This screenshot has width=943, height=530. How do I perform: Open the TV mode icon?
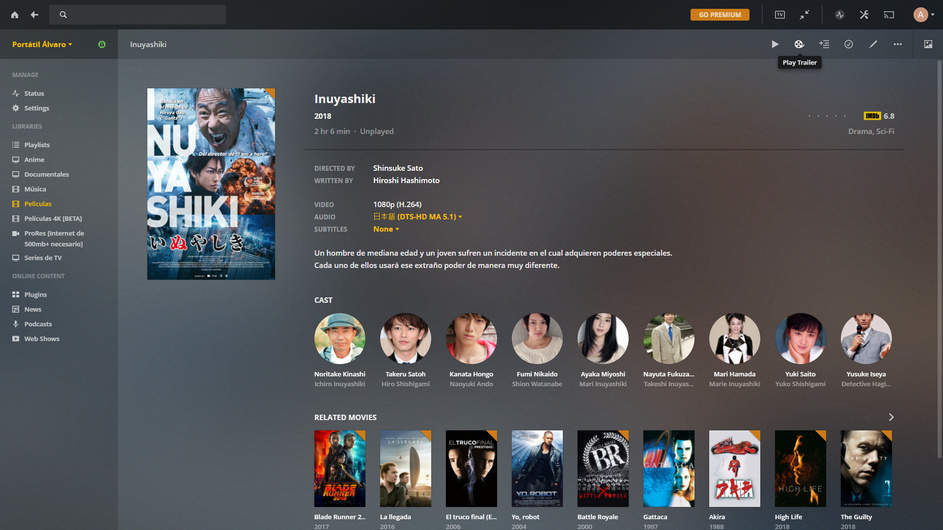779,14
